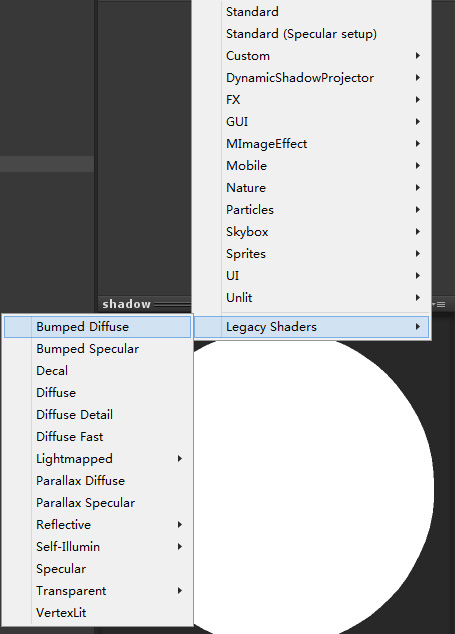
Task: Open the GUI shader submenu
Action: (x=311, y=121)
